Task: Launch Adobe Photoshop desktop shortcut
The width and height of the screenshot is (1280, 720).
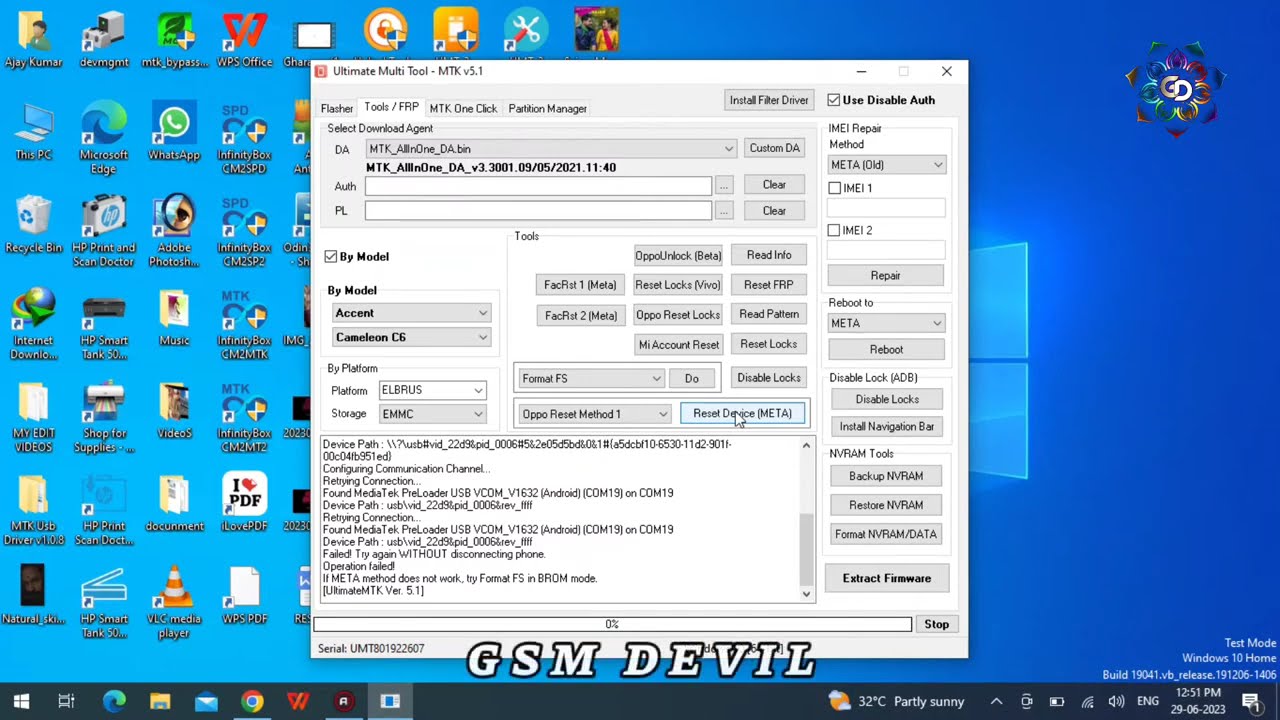Action: 174,231
